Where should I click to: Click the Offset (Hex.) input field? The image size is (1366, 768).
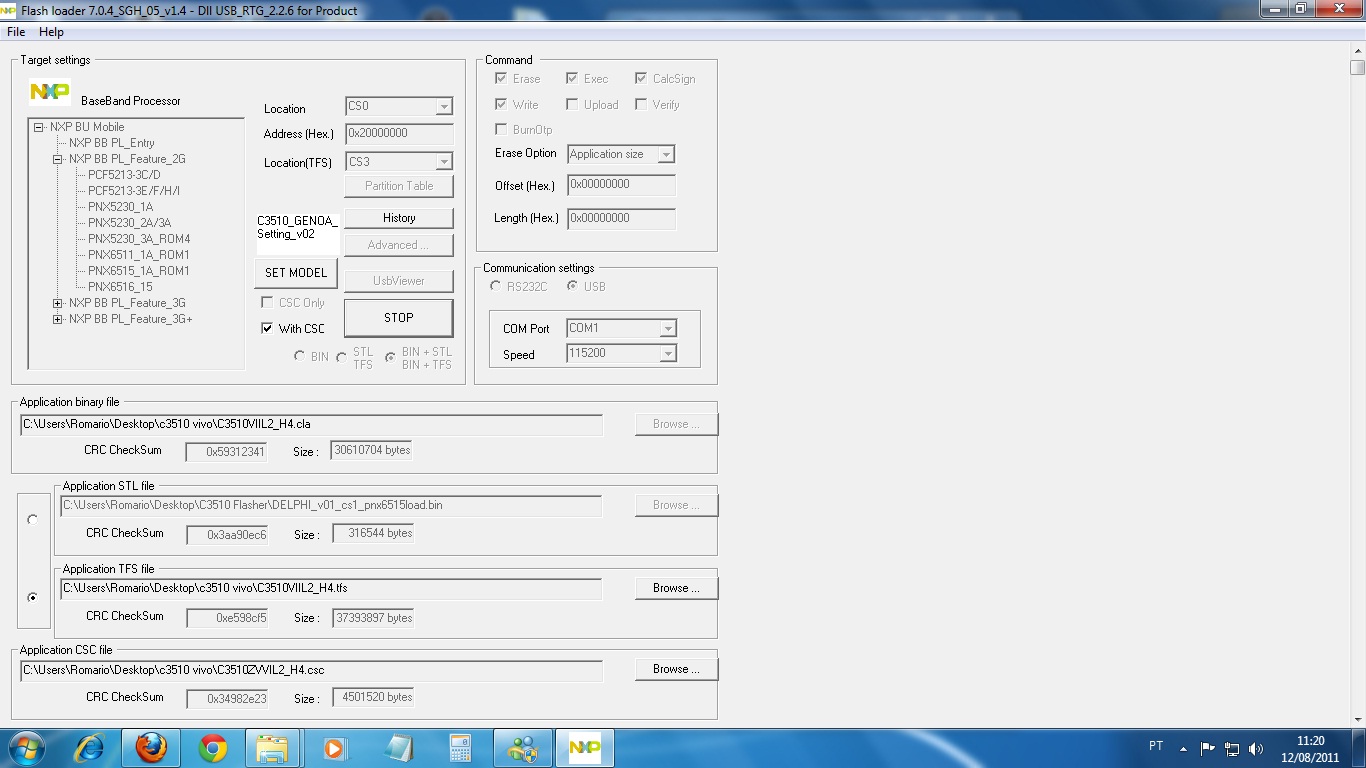(621, 185)
